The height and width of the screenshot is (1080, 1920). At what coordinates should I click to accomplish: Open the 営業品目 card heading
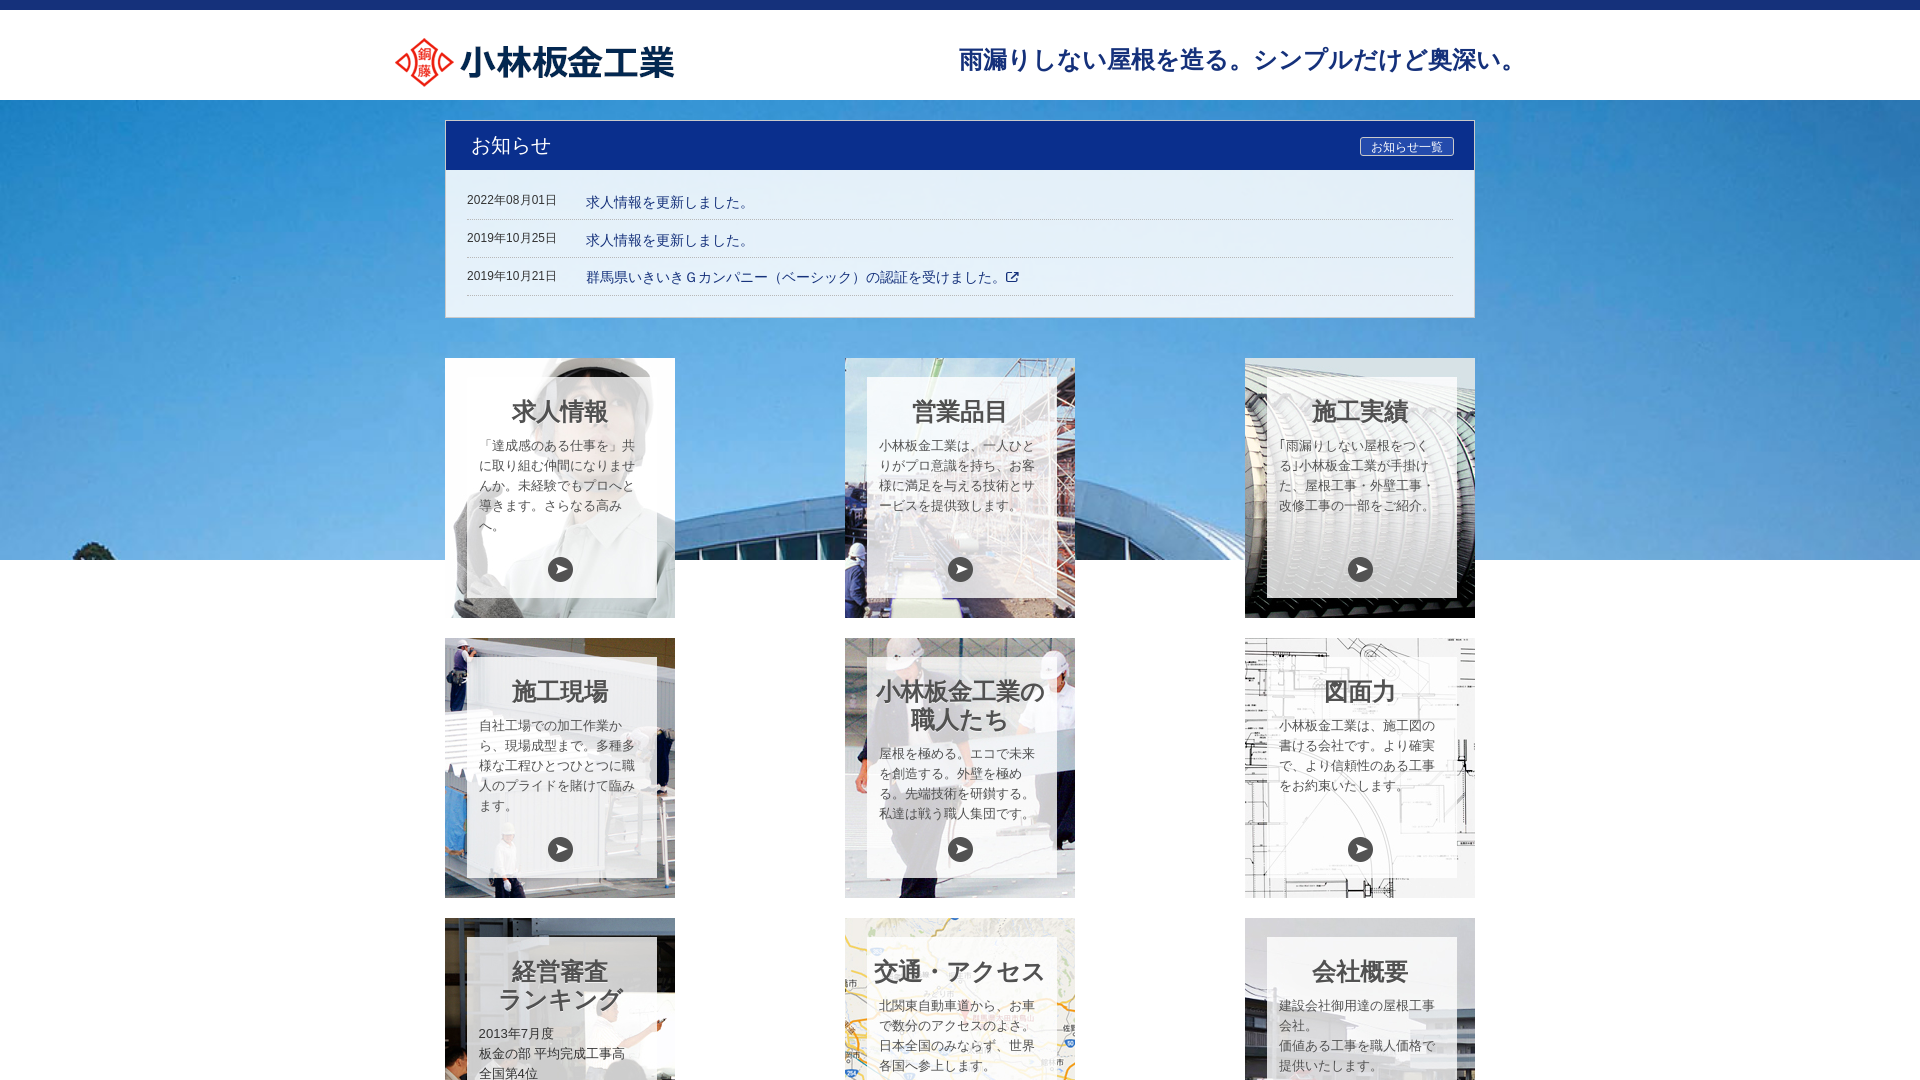click(x=960, y=412)
